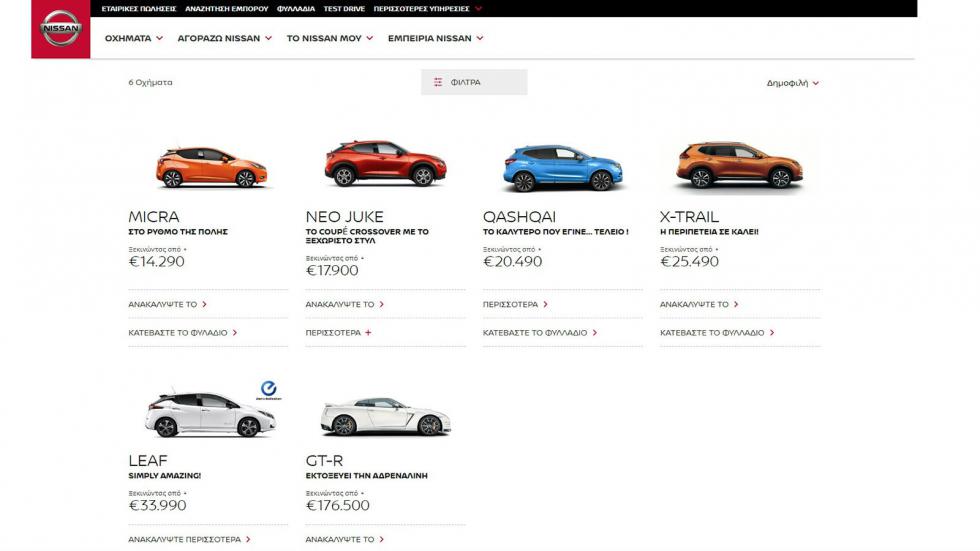This screenshot has width=980, height=551.
Task: Click the €17.900 price
Action: click(x=332, y=271)
